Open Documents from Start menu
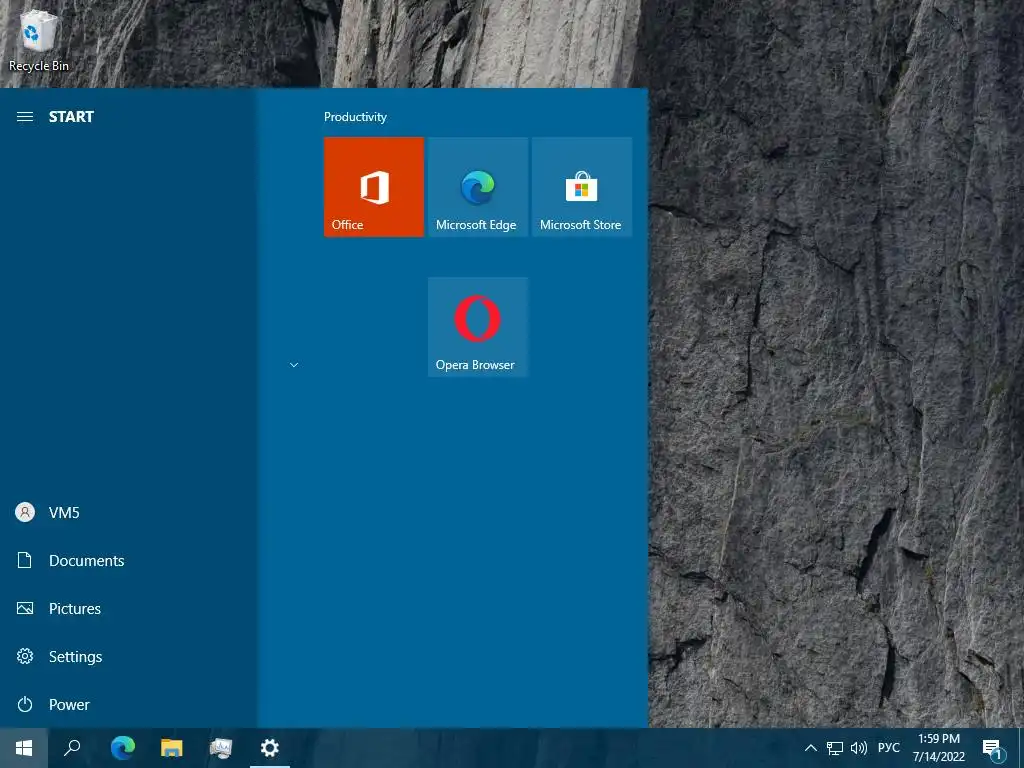The image size is (1024, 768). click(x=128, y=560)
